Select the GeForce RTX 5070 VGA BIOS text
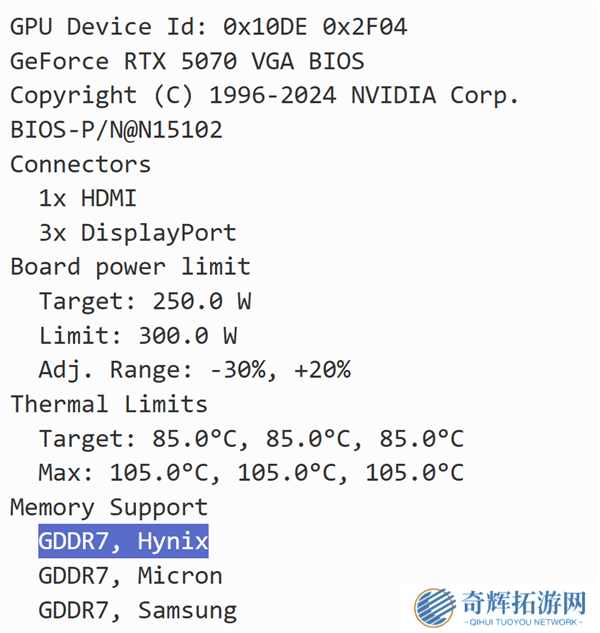Viewport: 600px width, 633px height. 187,61
